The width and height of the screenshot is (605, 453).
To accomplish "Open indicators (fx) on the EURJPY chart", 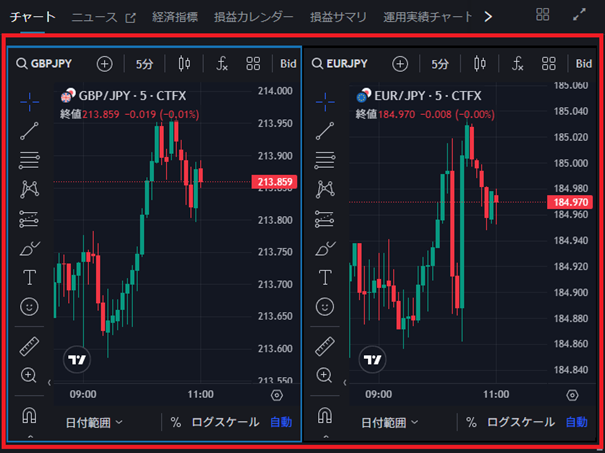I will [517, 63].
